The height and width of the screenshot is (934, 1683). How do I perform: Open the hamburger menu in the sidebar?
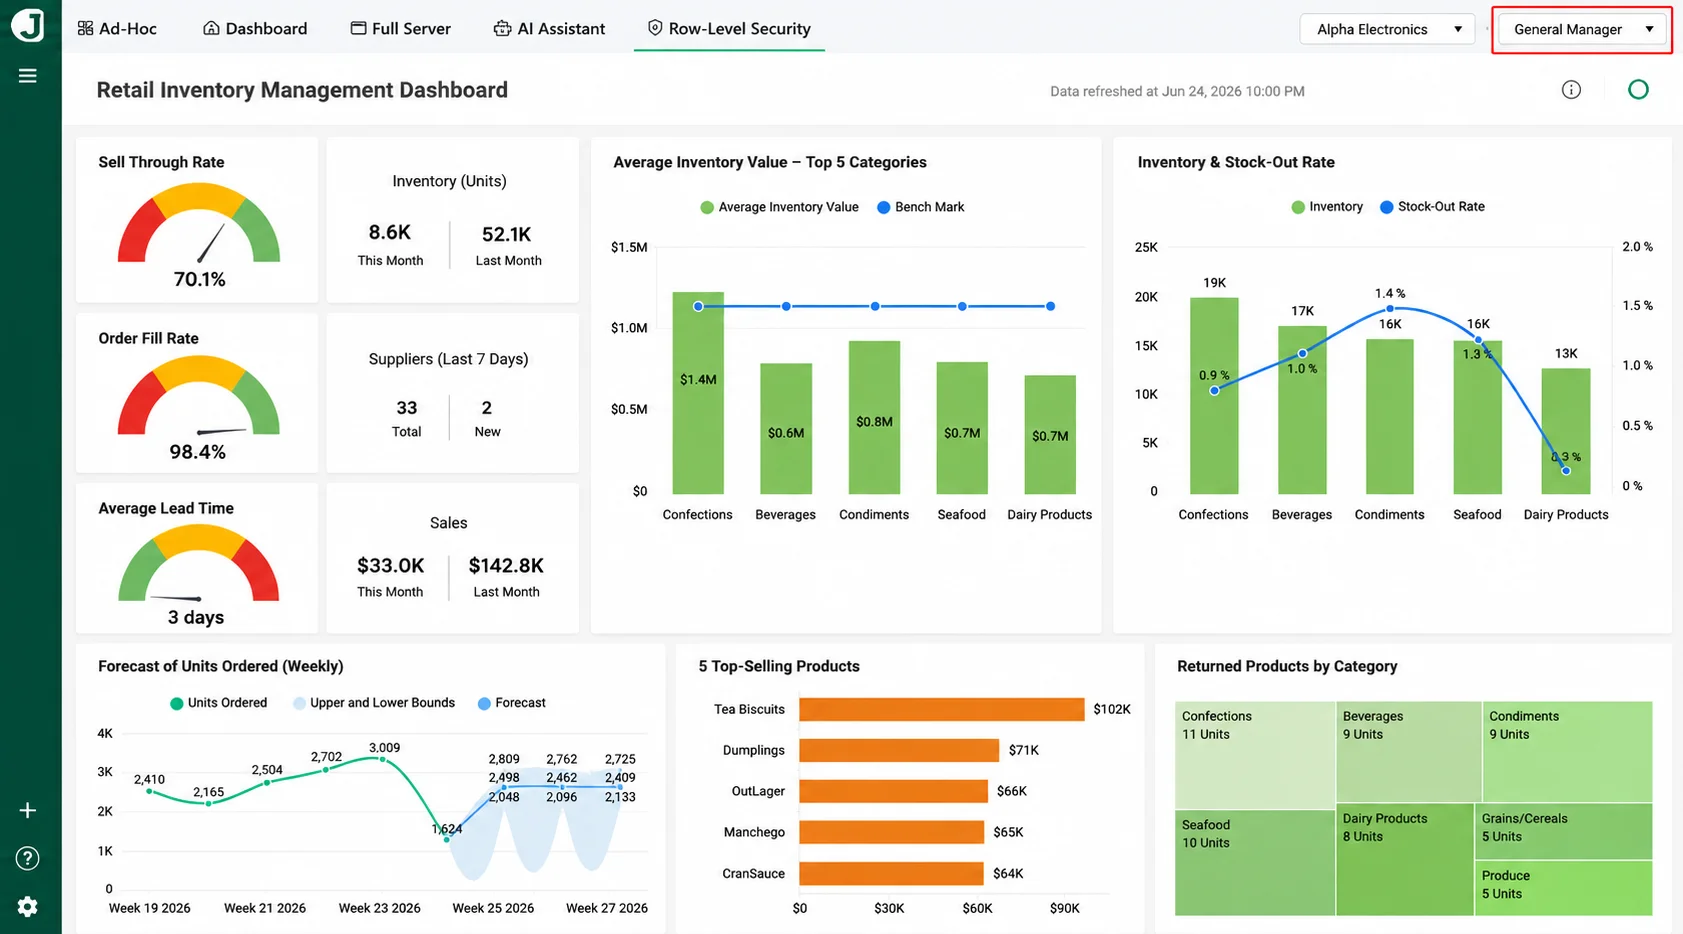(28, 76)
